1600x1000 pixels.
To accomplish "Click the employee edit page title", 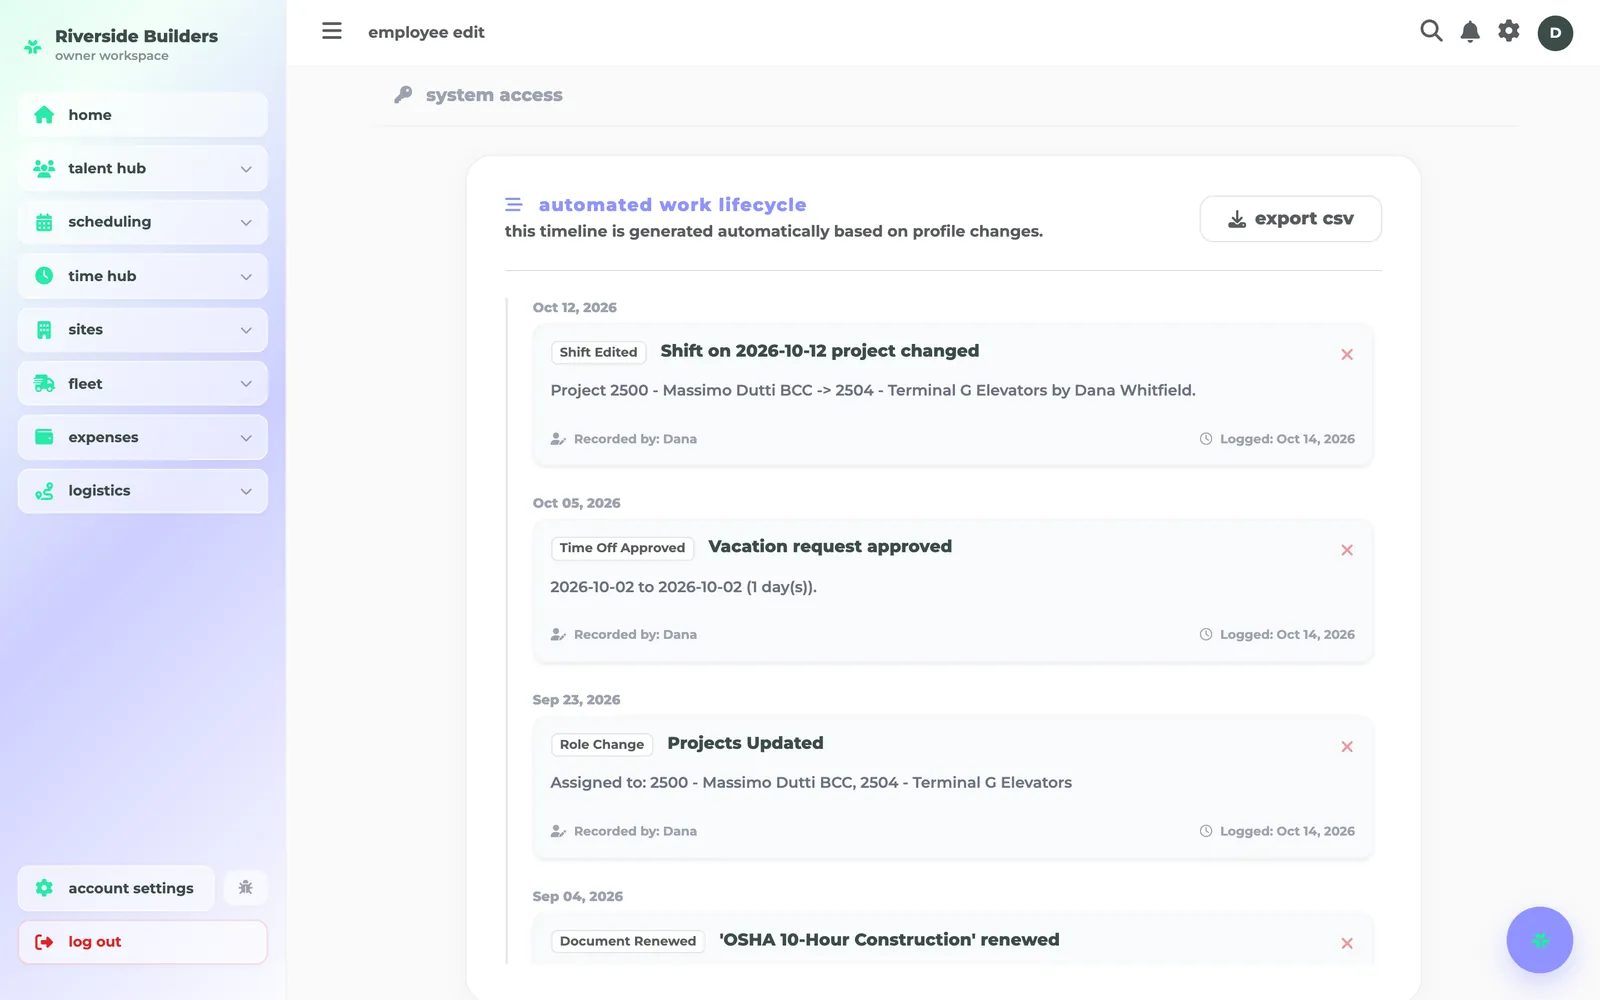I will tap(426, 32).
